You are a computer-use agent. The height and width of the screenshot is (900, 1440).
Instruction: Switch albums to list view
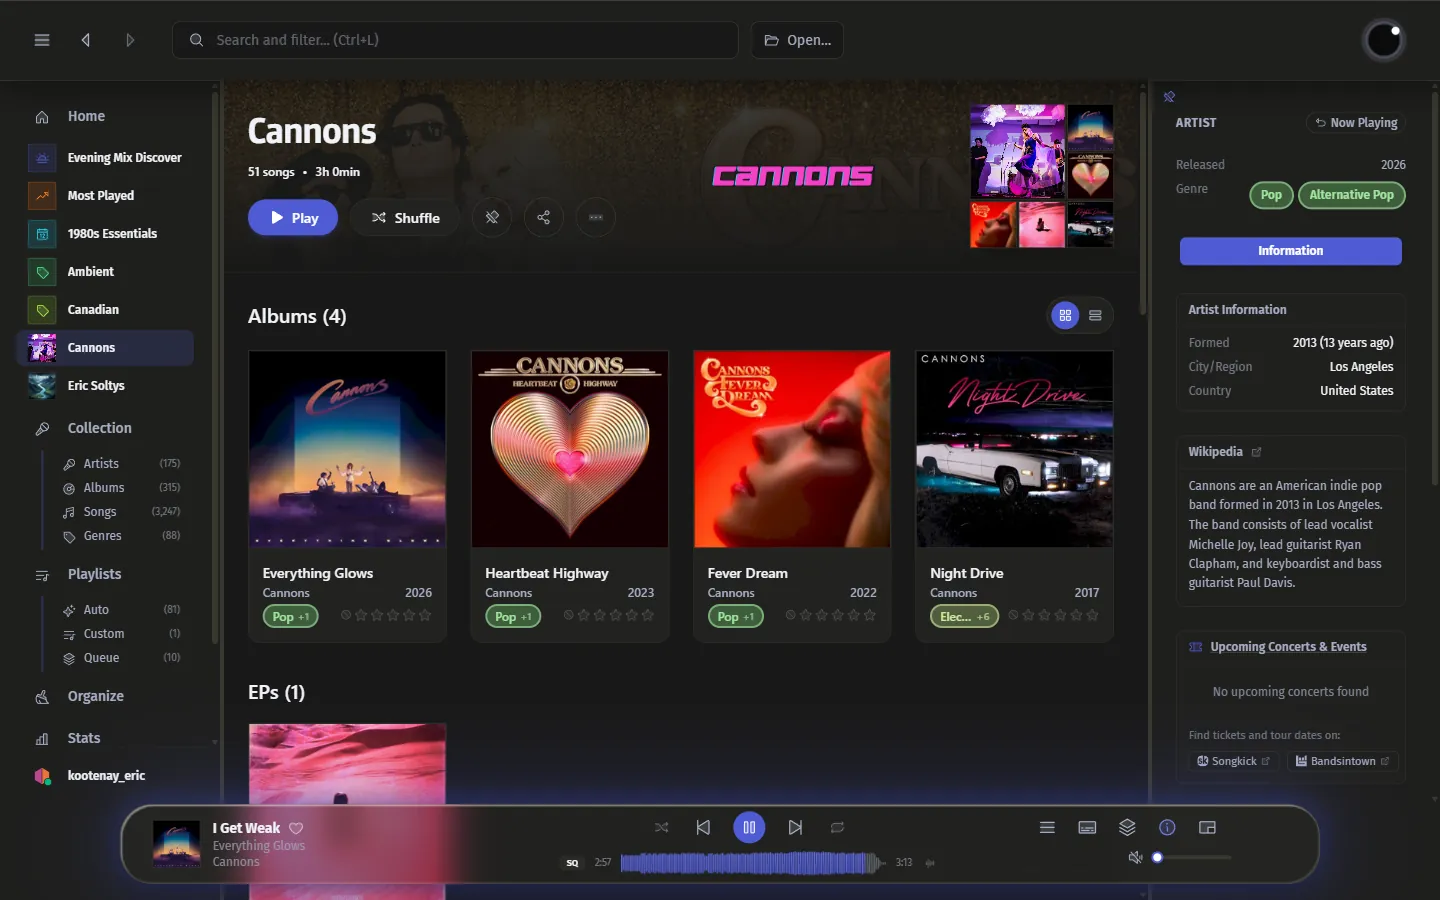click(x=1095, y=316)
